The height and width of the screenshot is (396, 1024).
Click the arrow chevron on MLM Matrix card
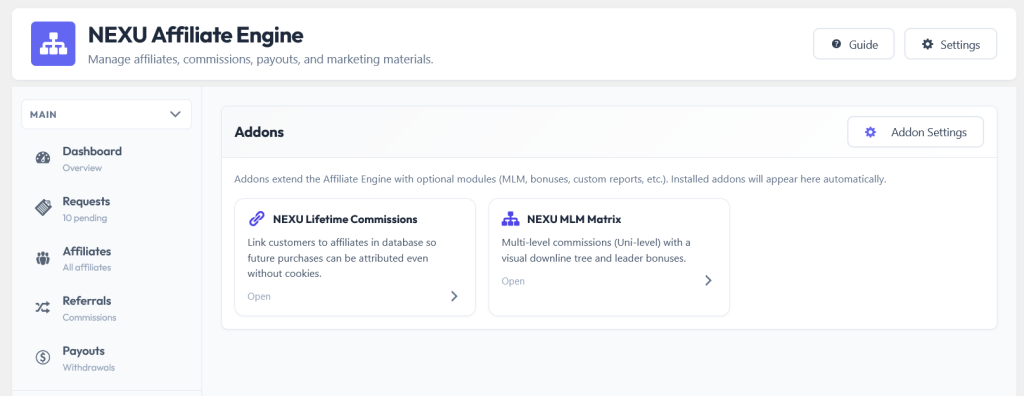click(x=709, y=280)
